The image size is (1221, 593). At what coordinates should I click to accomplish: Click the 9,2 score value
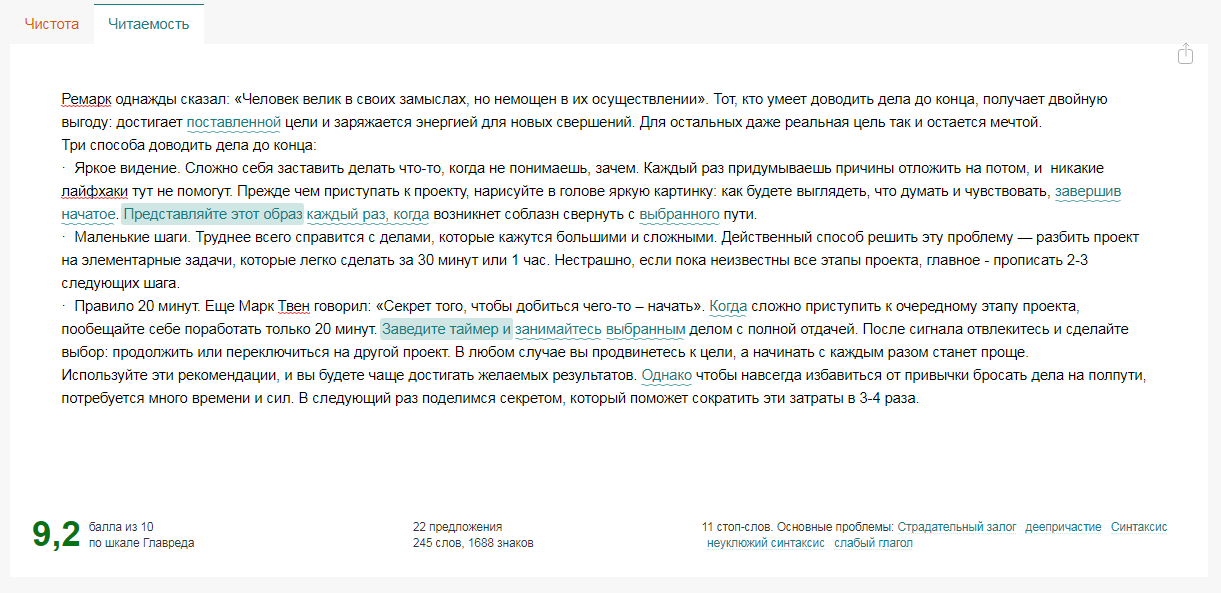click(56, 534)
